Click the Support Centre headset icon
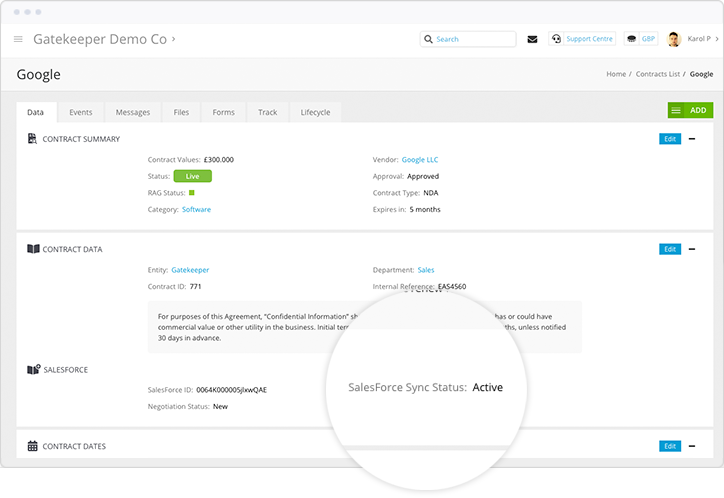 coord(556,39)
